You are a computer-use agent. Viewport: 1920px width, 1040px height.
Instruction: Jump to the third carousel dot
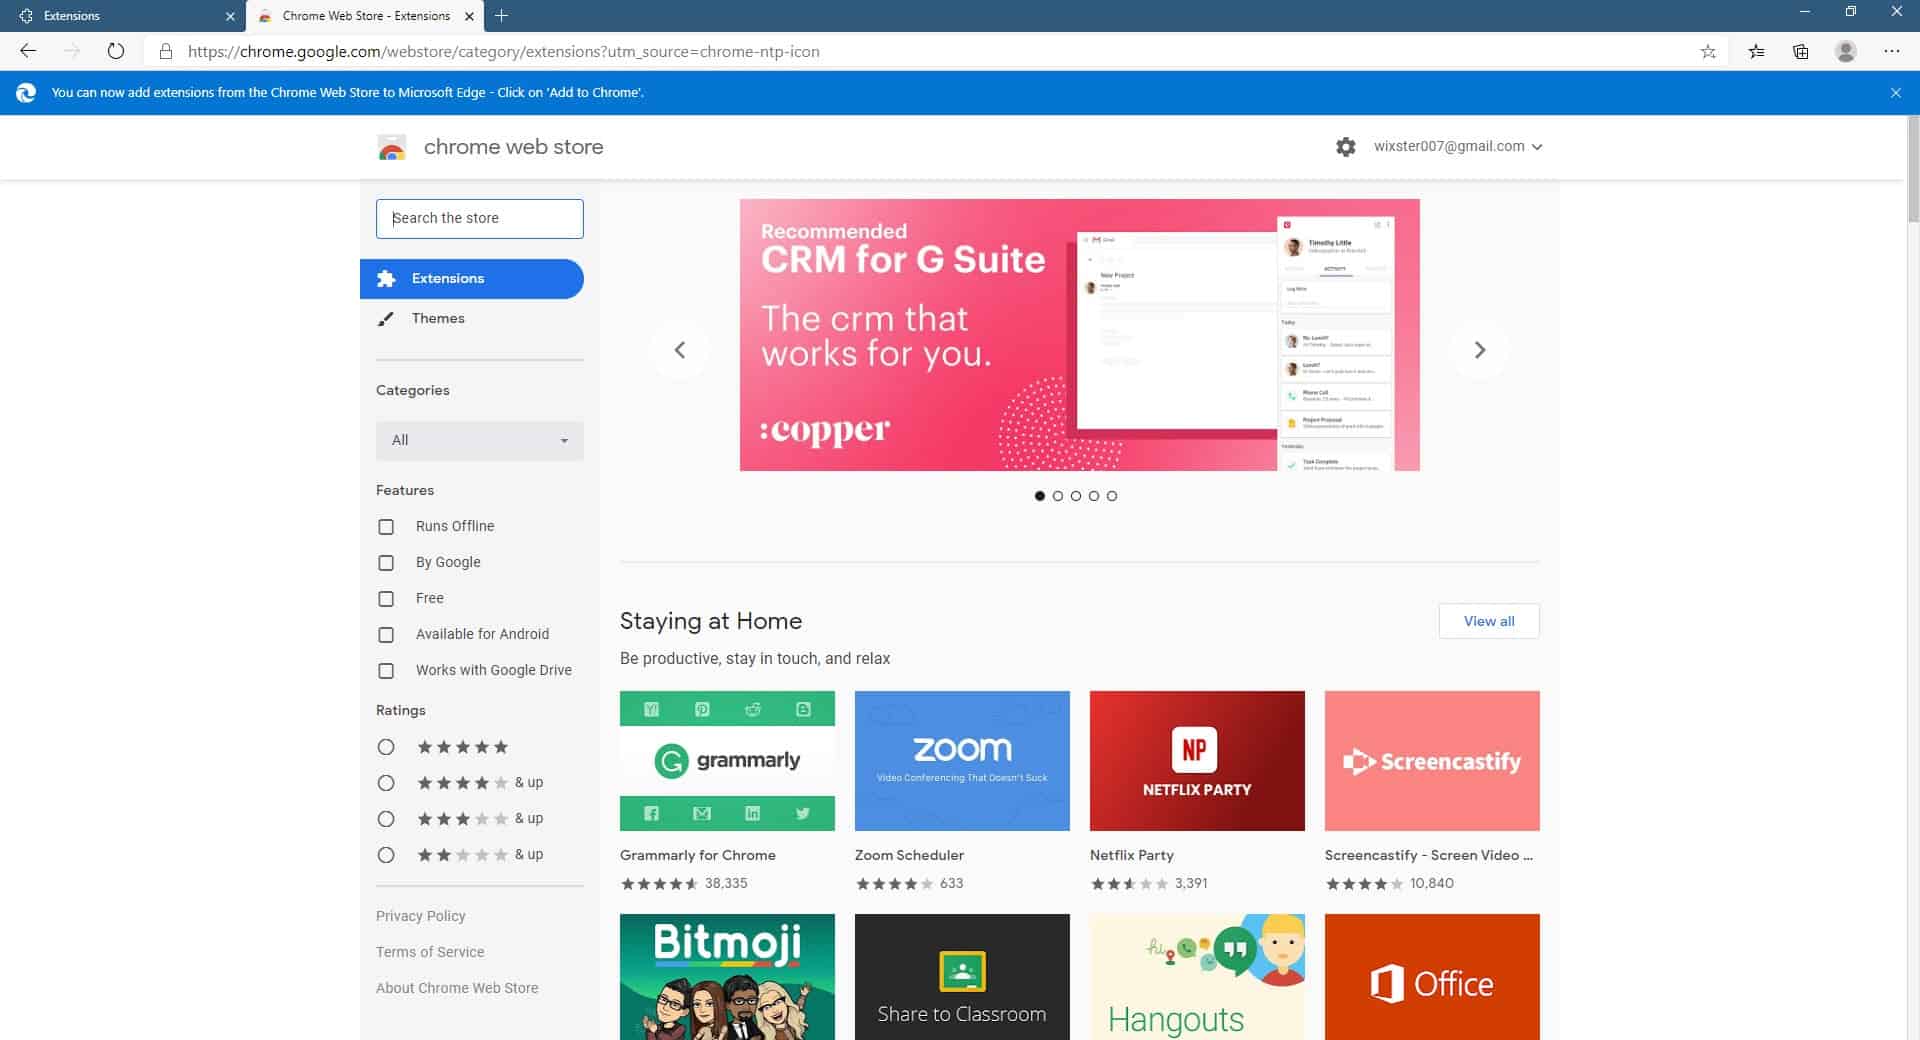1076,496
